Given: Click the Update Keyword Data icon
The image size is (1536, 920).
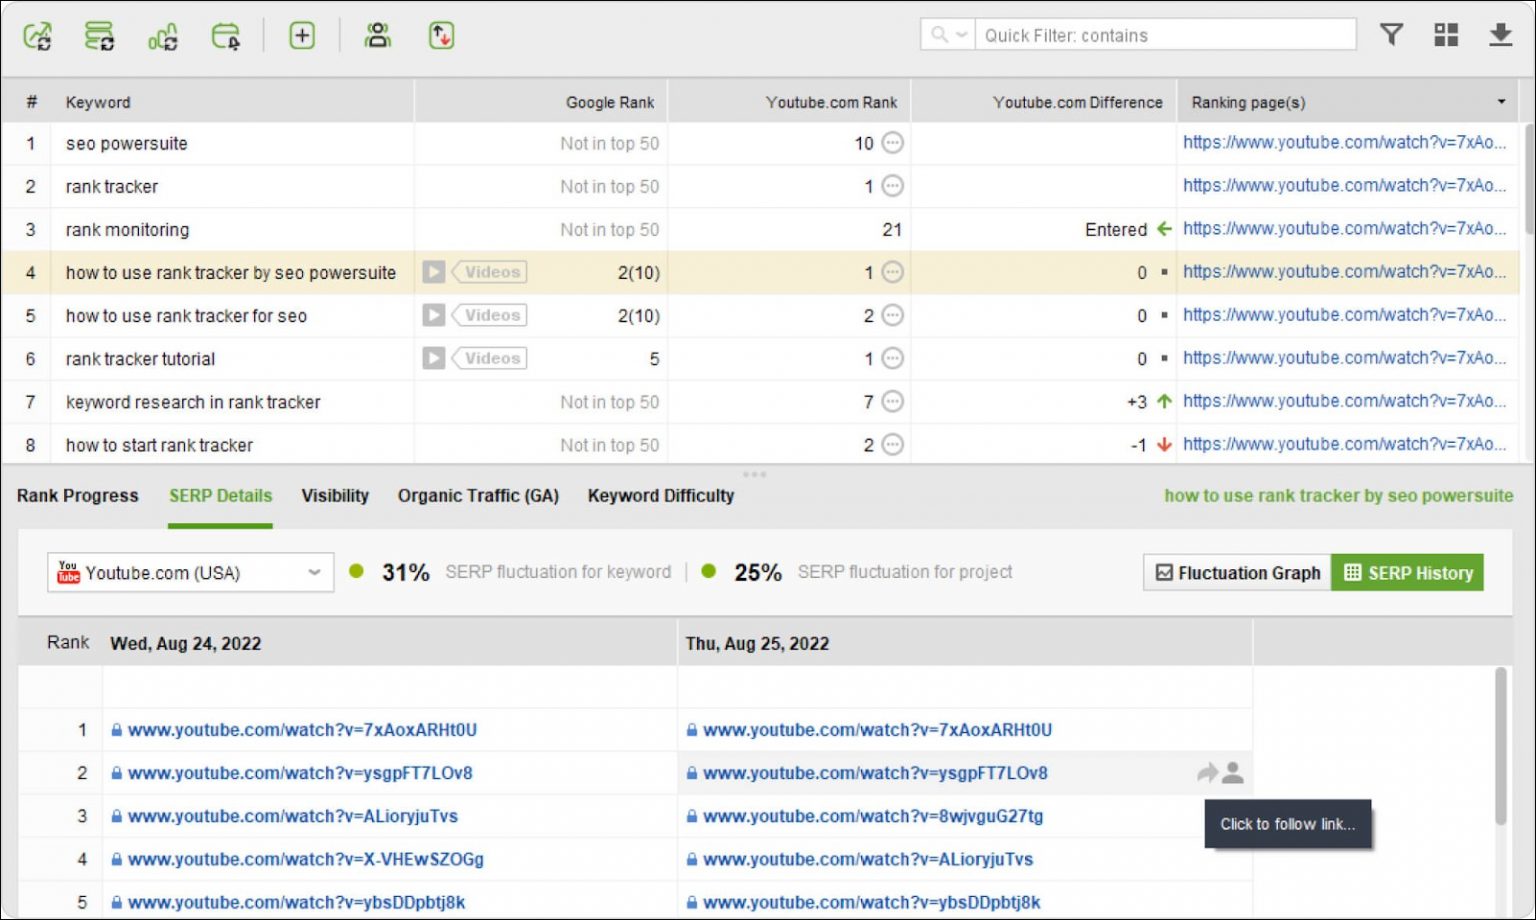Looking at the screenshot, I should tap(99, 36).
